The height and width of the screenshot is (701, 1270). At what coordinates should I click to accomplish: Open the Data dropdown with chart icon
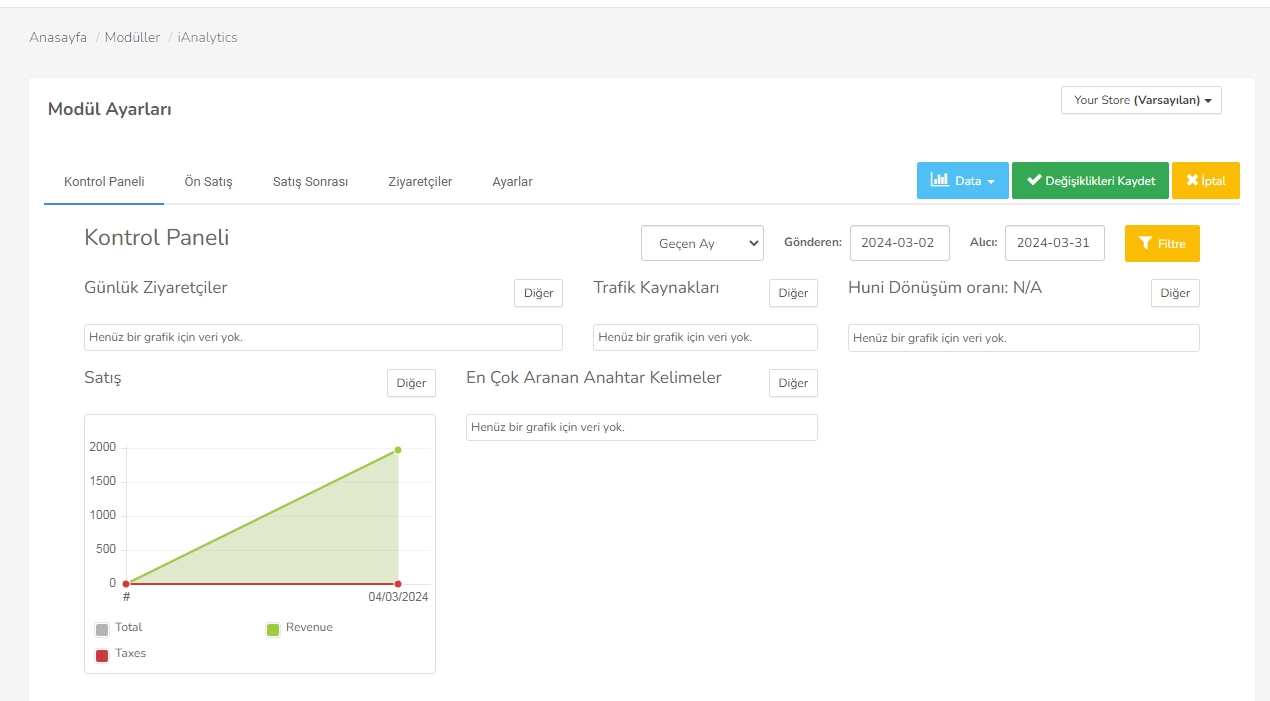[x=962, y=181]
